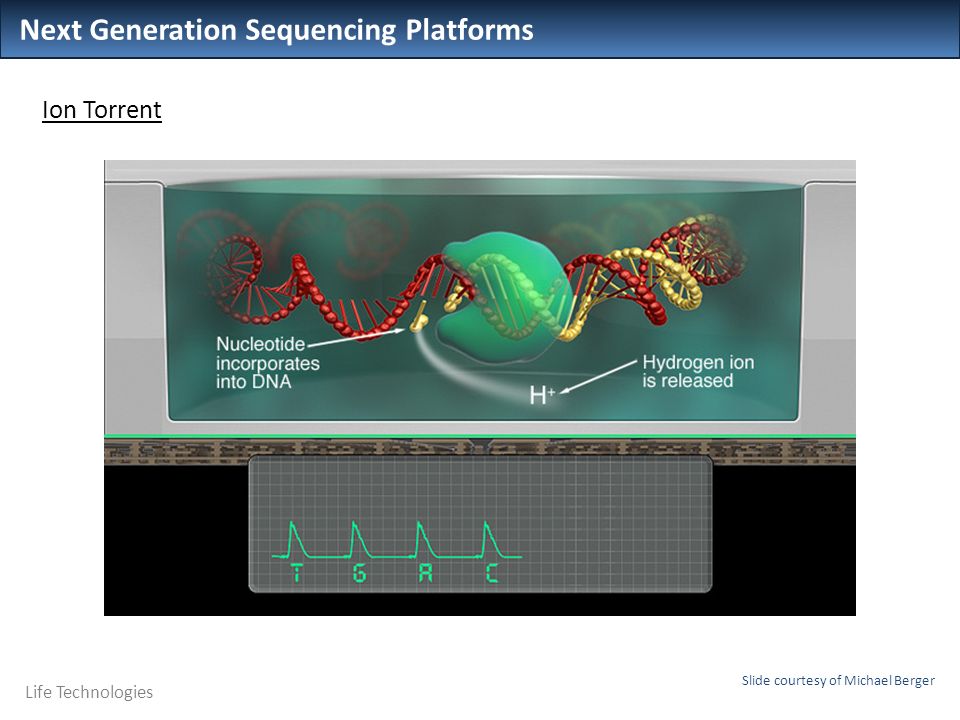Click the letter G under second peak

pos(360,574)
